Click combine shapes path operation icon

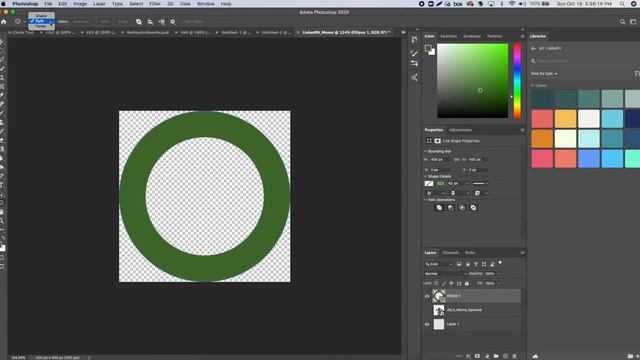coord(439,208)
